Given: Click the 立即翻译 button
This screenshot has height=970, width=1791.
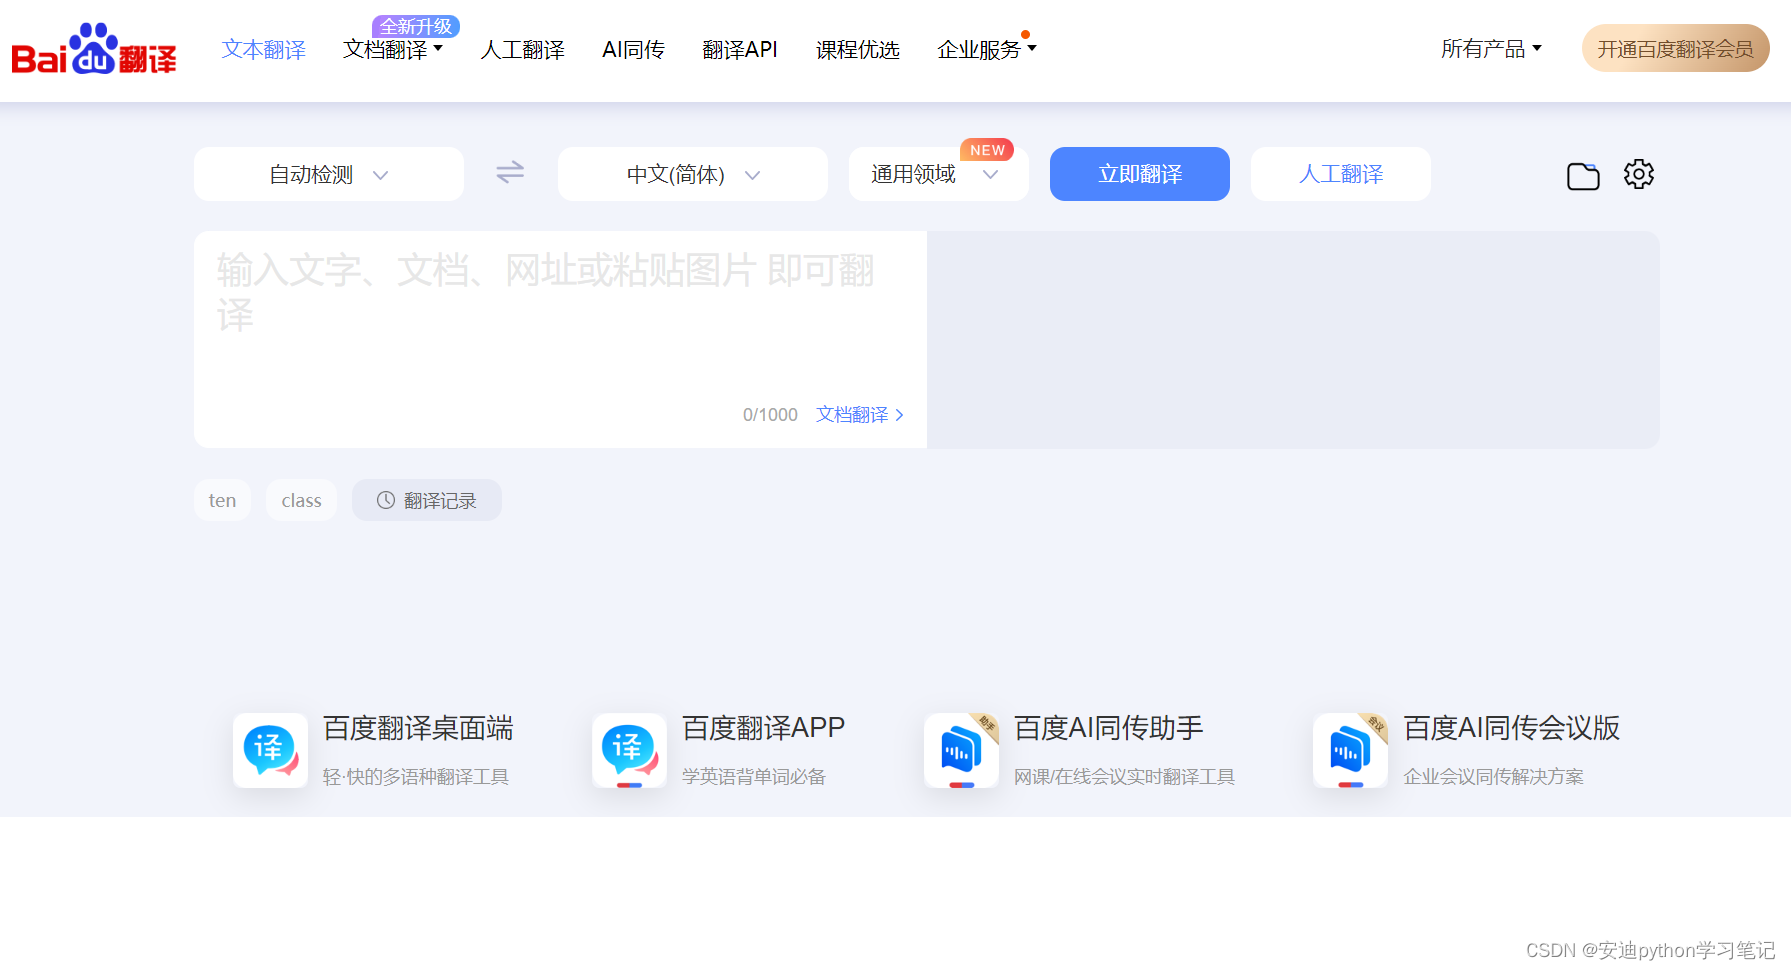Looking at the screenshot, I should tap(1140, 174).
